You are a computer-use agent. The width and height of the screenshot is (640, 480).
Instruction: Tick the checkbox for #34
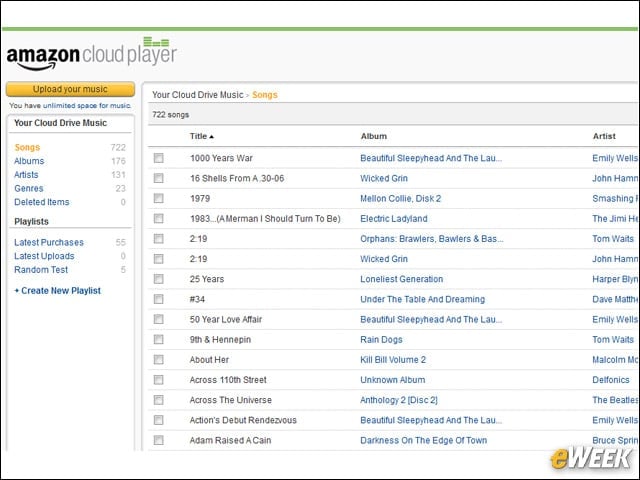click(158, 299)
